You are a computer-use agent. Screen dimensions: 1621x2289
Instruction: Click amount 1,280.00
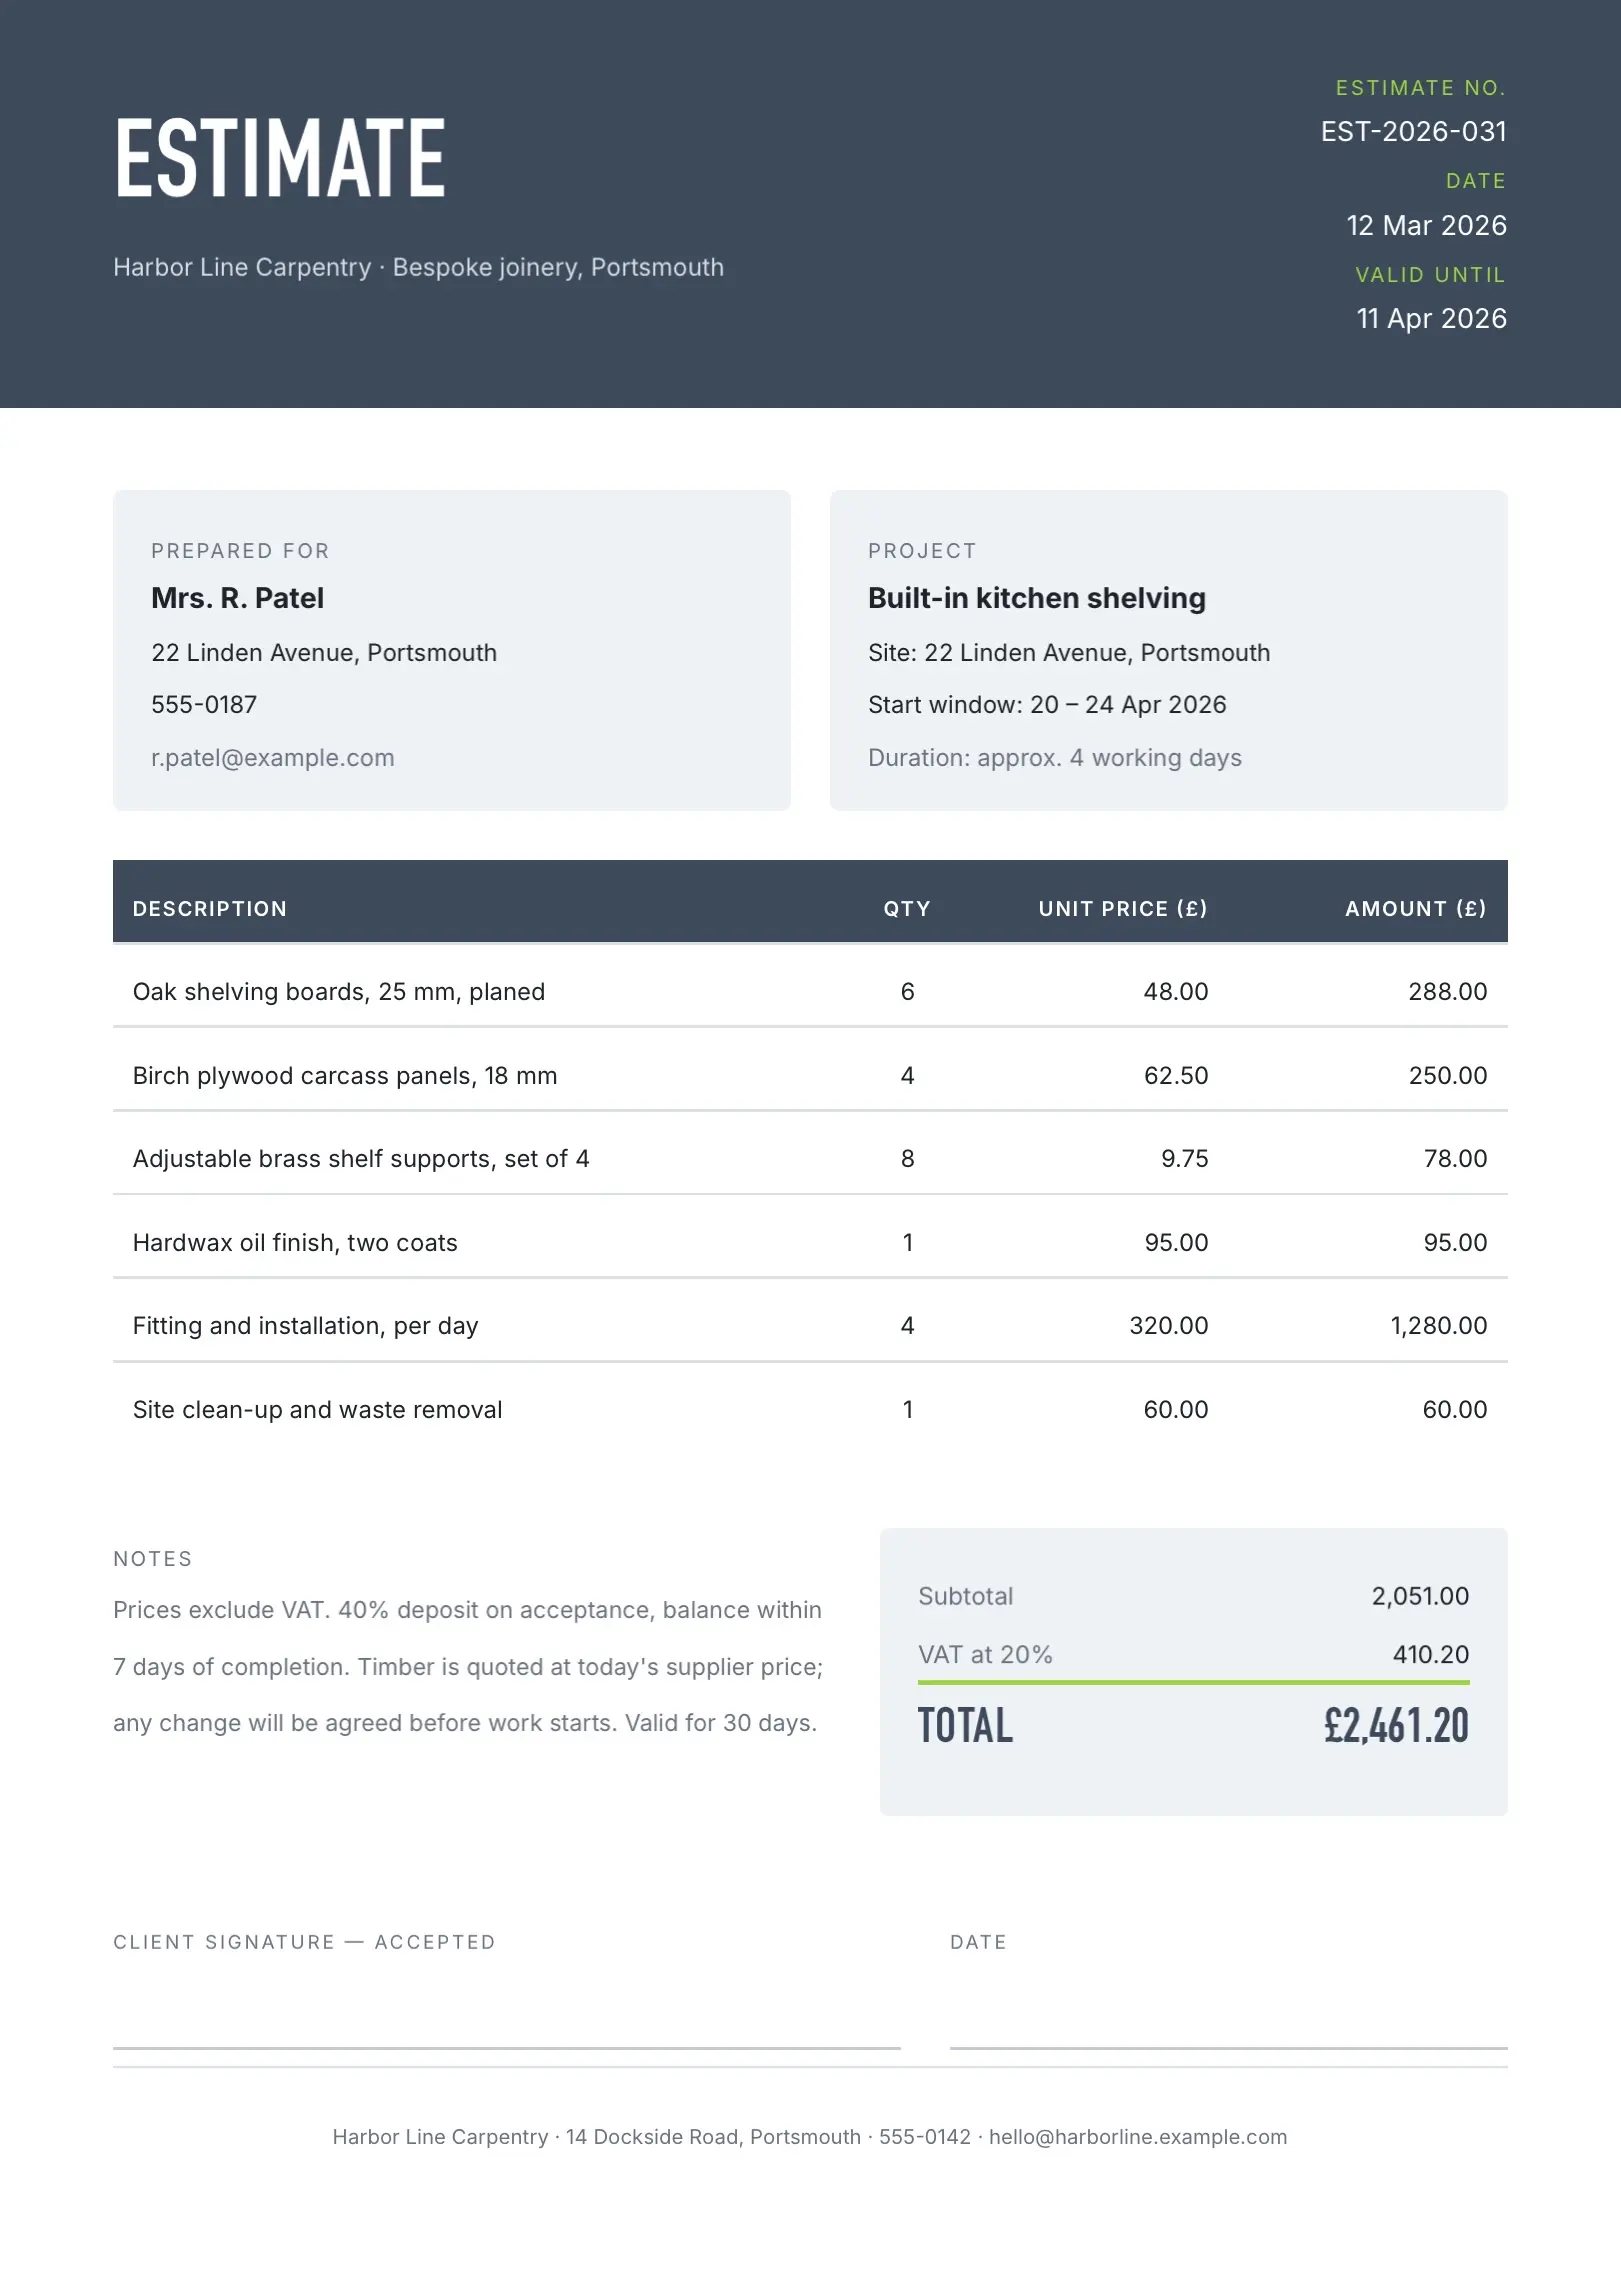pyautogui.click(x=1438, y=1326)
